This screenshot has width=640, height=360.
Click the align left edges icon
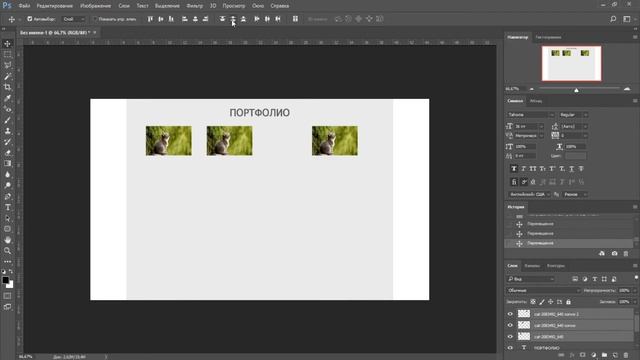(184, 19)
